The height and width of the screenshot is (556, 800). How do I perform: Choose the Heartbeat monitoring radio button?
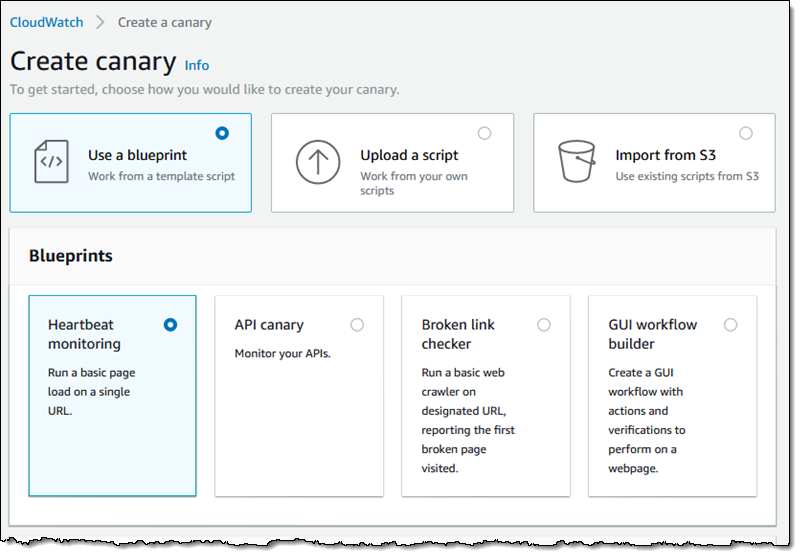coord(170,325)
